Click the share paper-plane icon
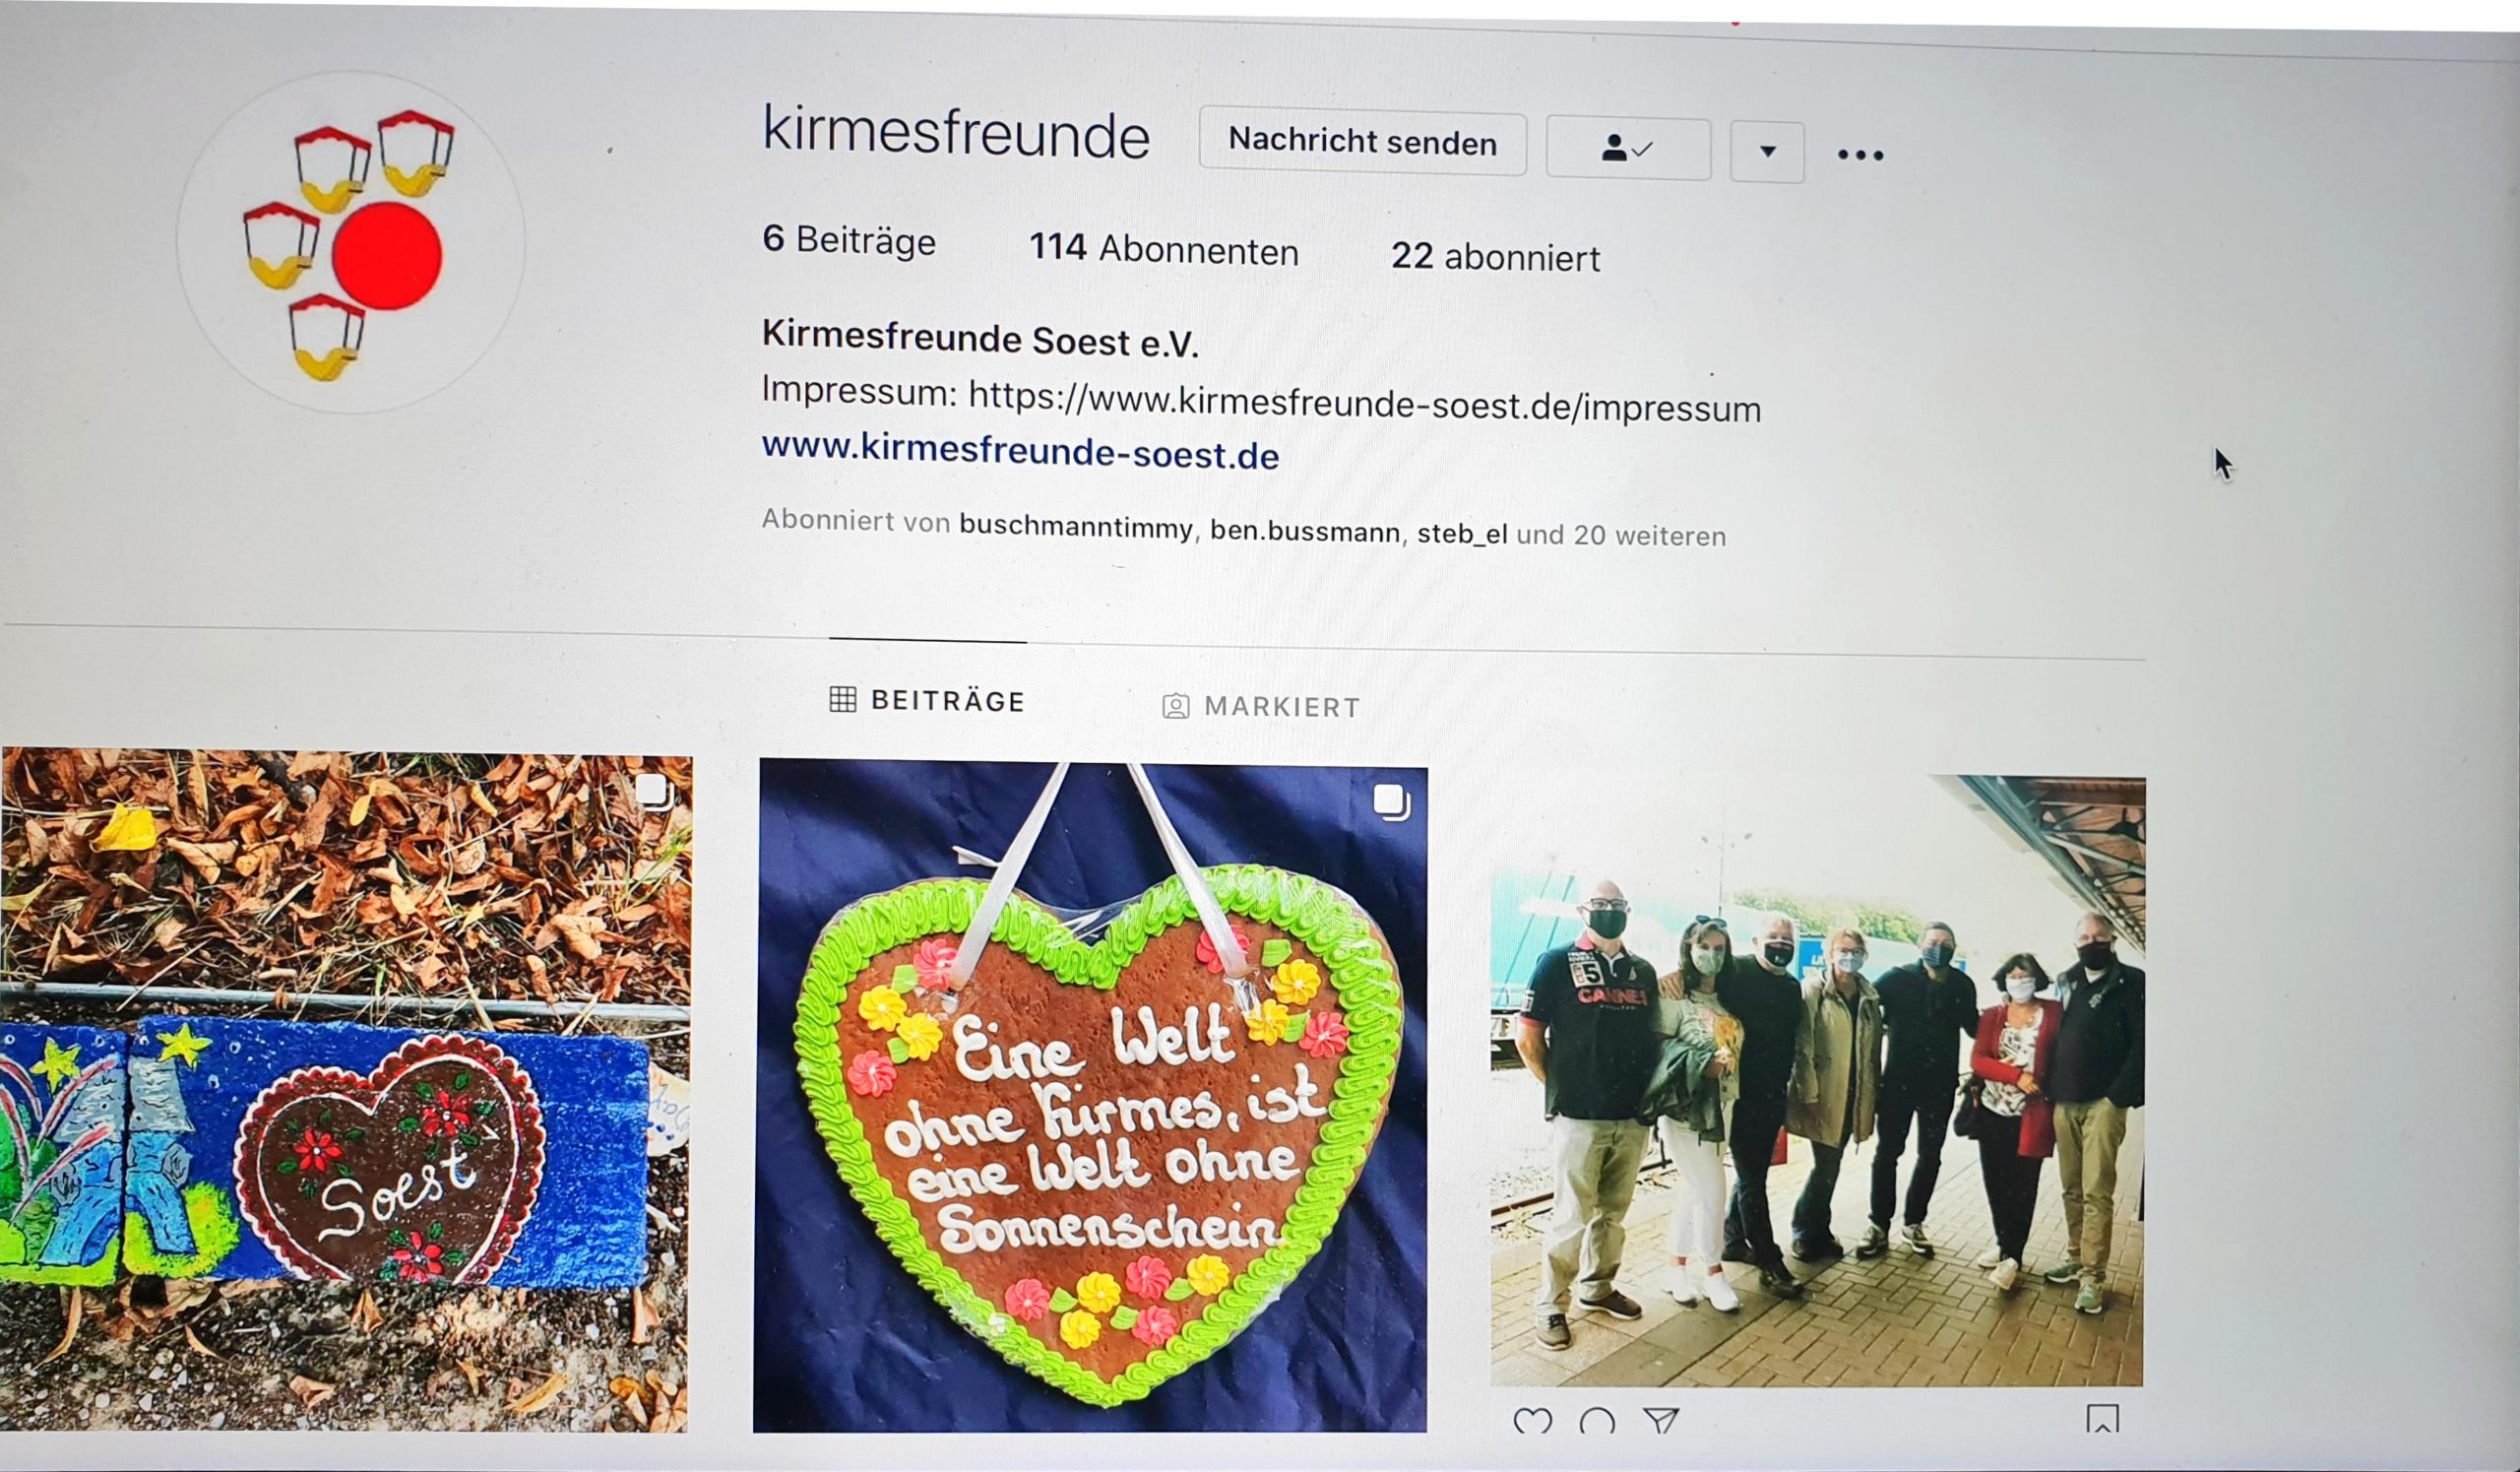Viewport: 2520px width, 1472px height. [x=1660, y=1420]
